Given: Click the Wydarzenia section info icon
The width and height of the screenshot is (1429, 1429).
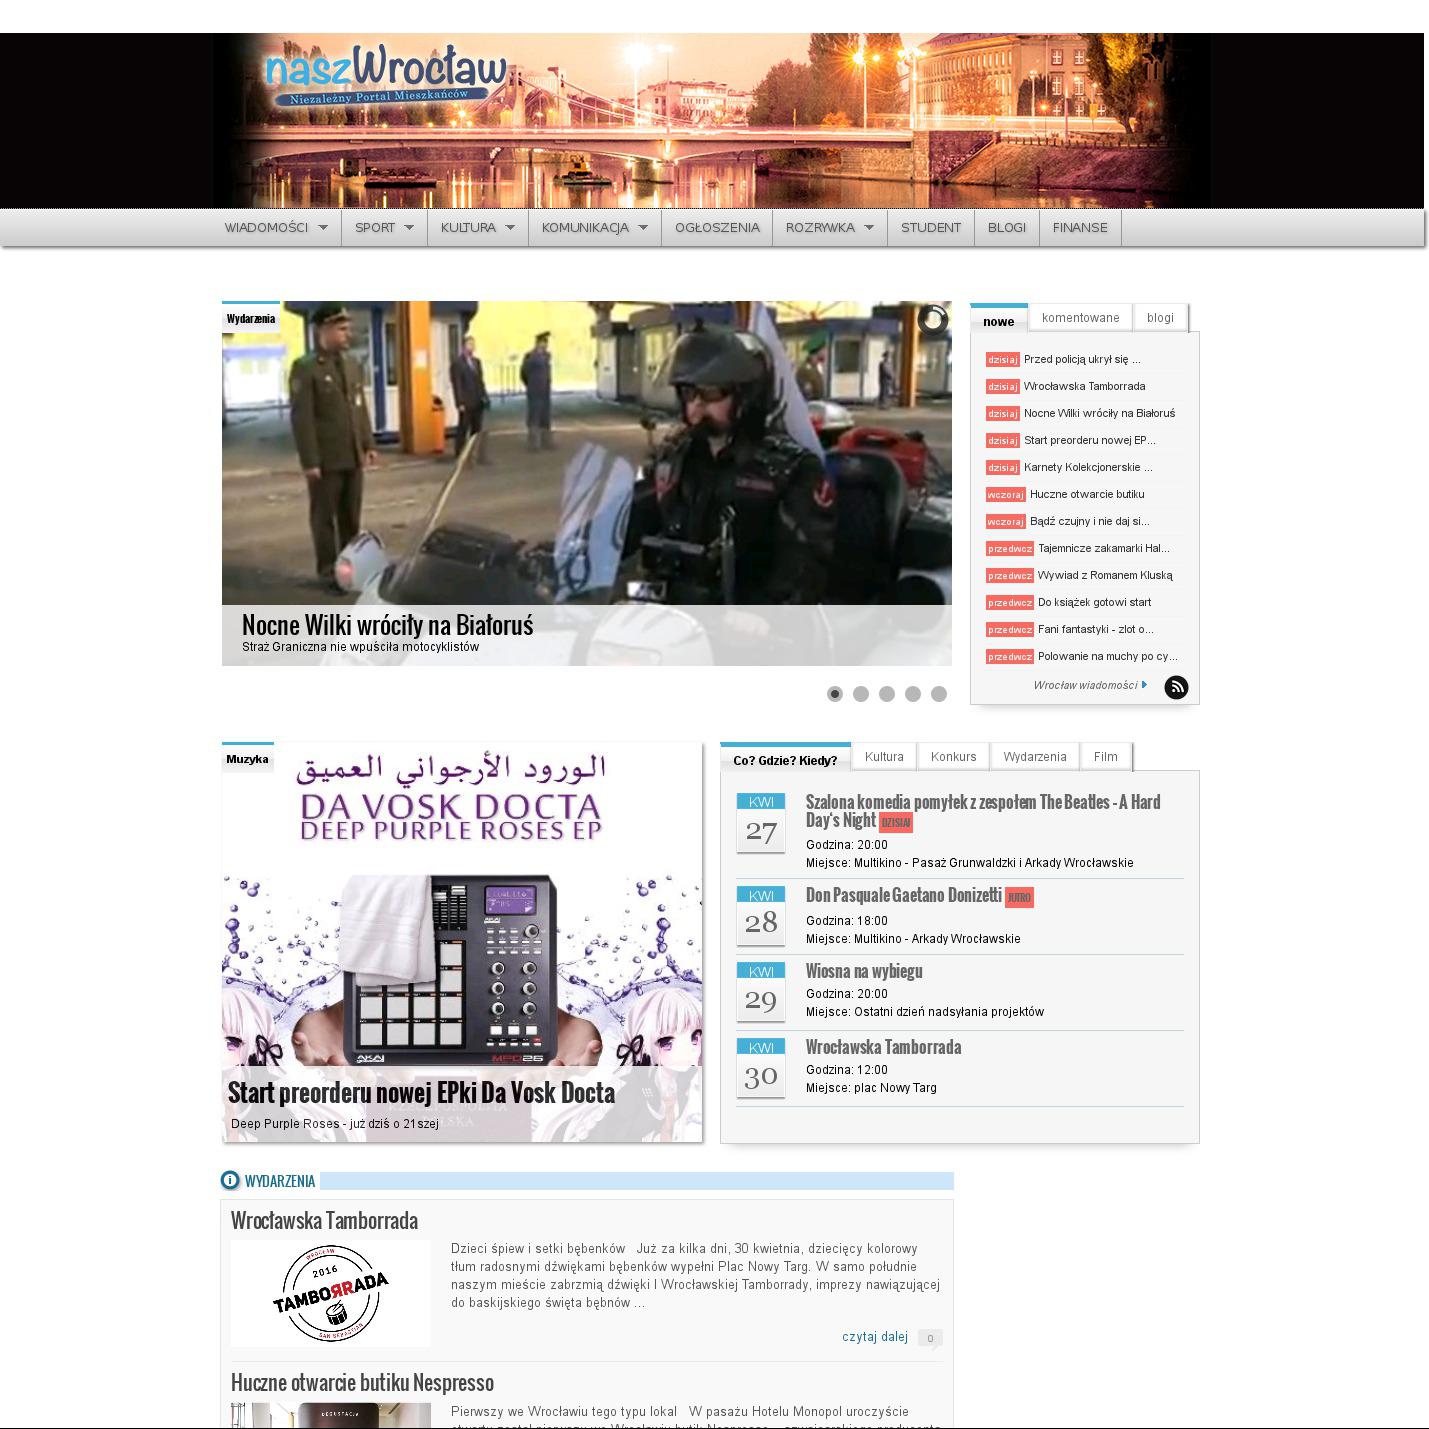Looking at the screenshot, I should coord(230,1181).
